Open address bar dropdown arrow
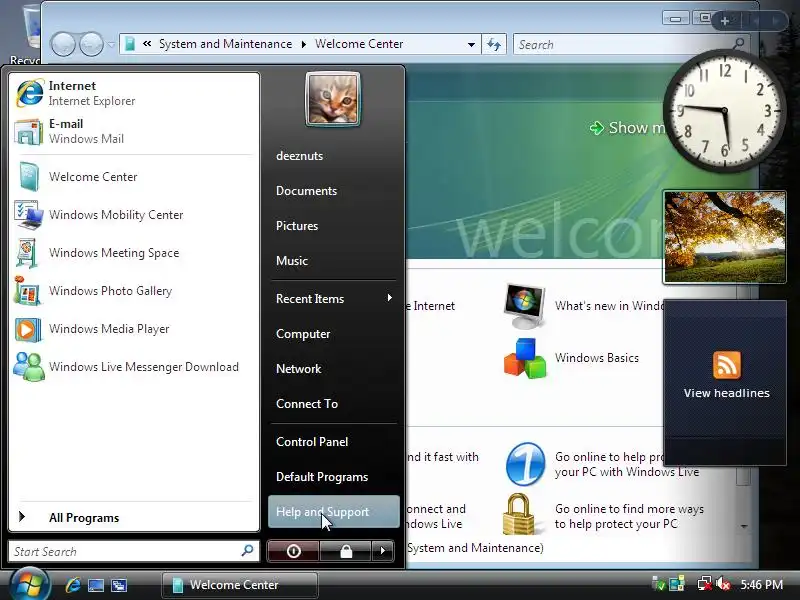The image size is (800, 600). click(x=471, y=44)
